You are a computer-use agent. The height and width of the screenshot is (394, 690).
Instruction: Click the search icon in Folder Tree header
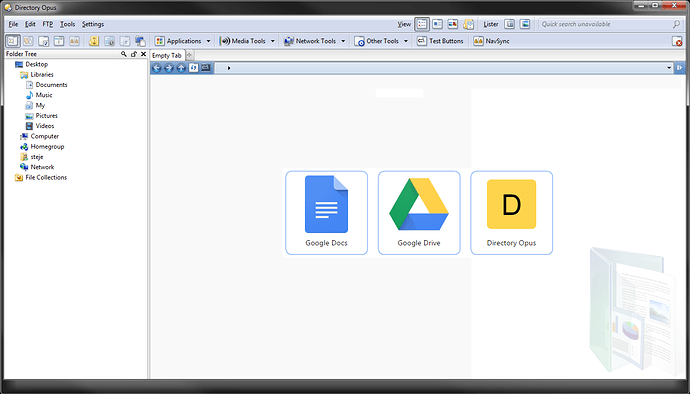[124, 54]
